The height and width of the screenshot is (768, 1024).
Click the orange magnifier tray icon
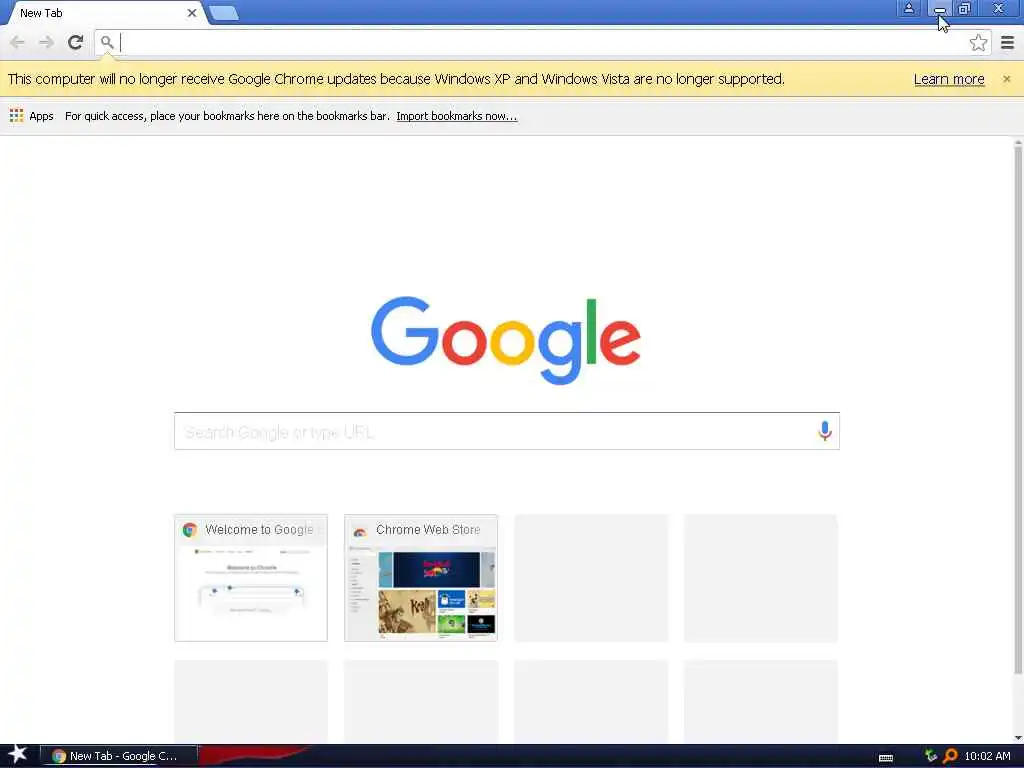[x=950, y=756]
